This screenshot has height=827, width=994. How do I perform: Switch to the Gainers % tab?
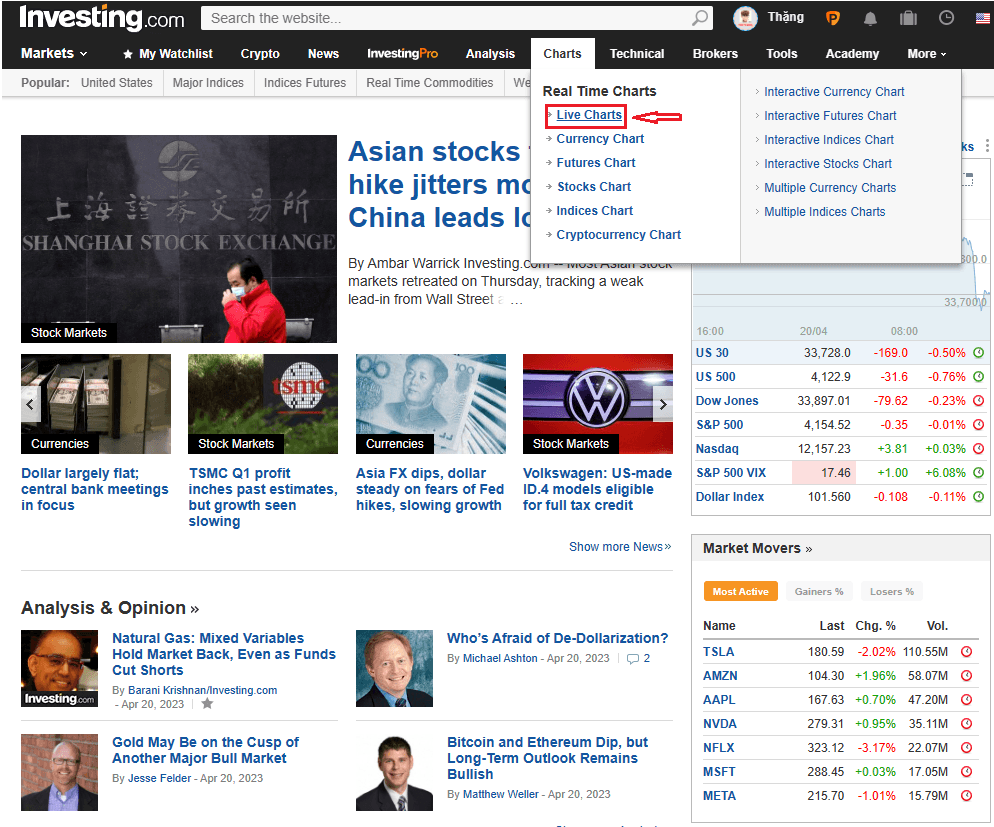tap(819, 591)
